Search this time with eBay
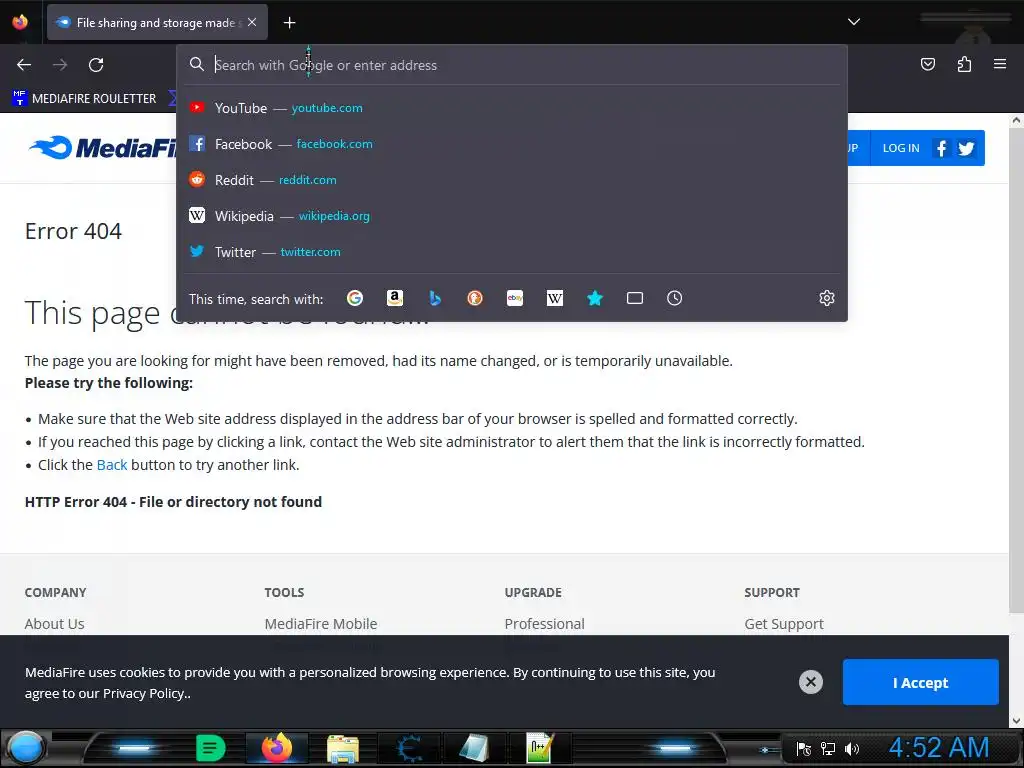 [x=515, y=298]
